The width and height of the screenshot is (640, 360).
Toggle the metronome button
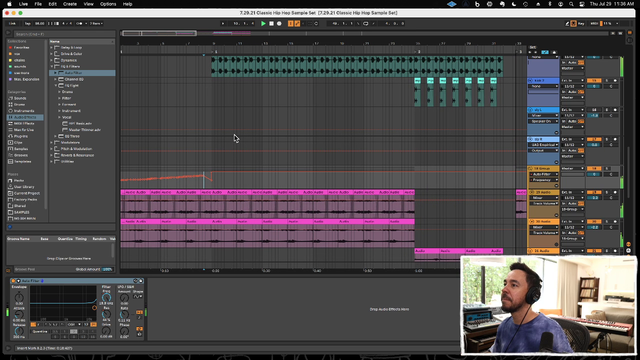coord(79,24)
